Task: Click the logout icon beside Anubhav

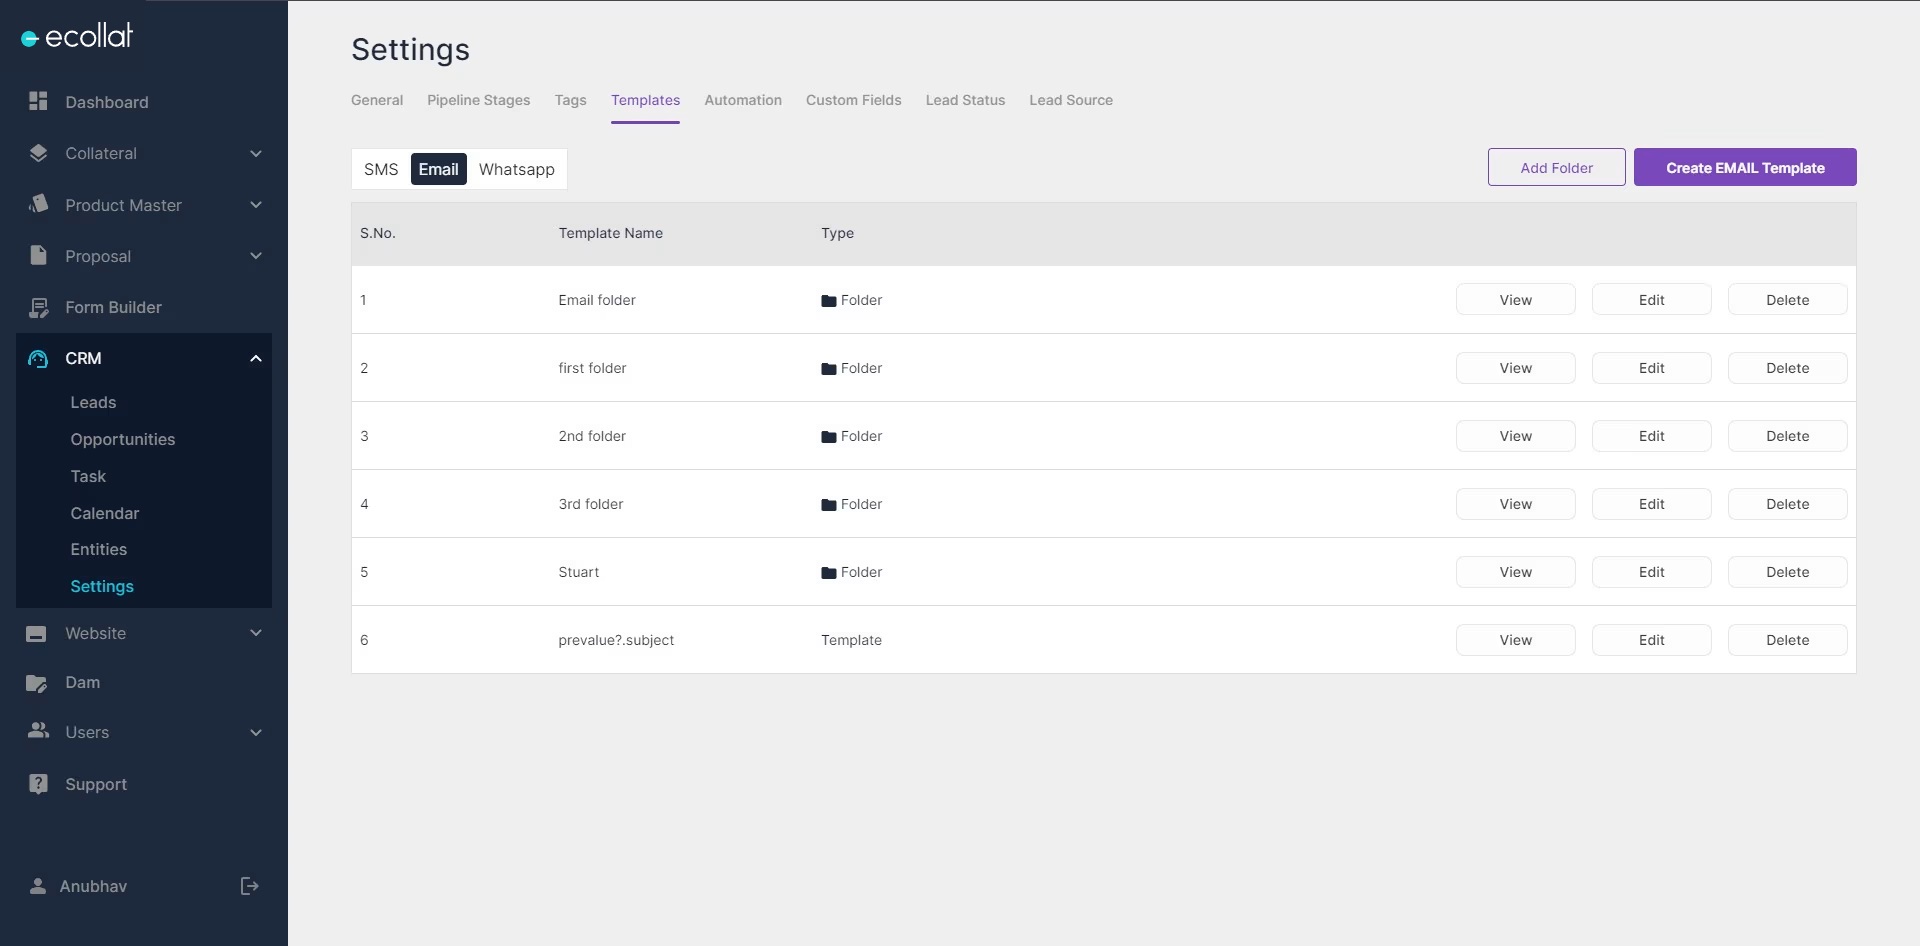Action: coord(250,886)
